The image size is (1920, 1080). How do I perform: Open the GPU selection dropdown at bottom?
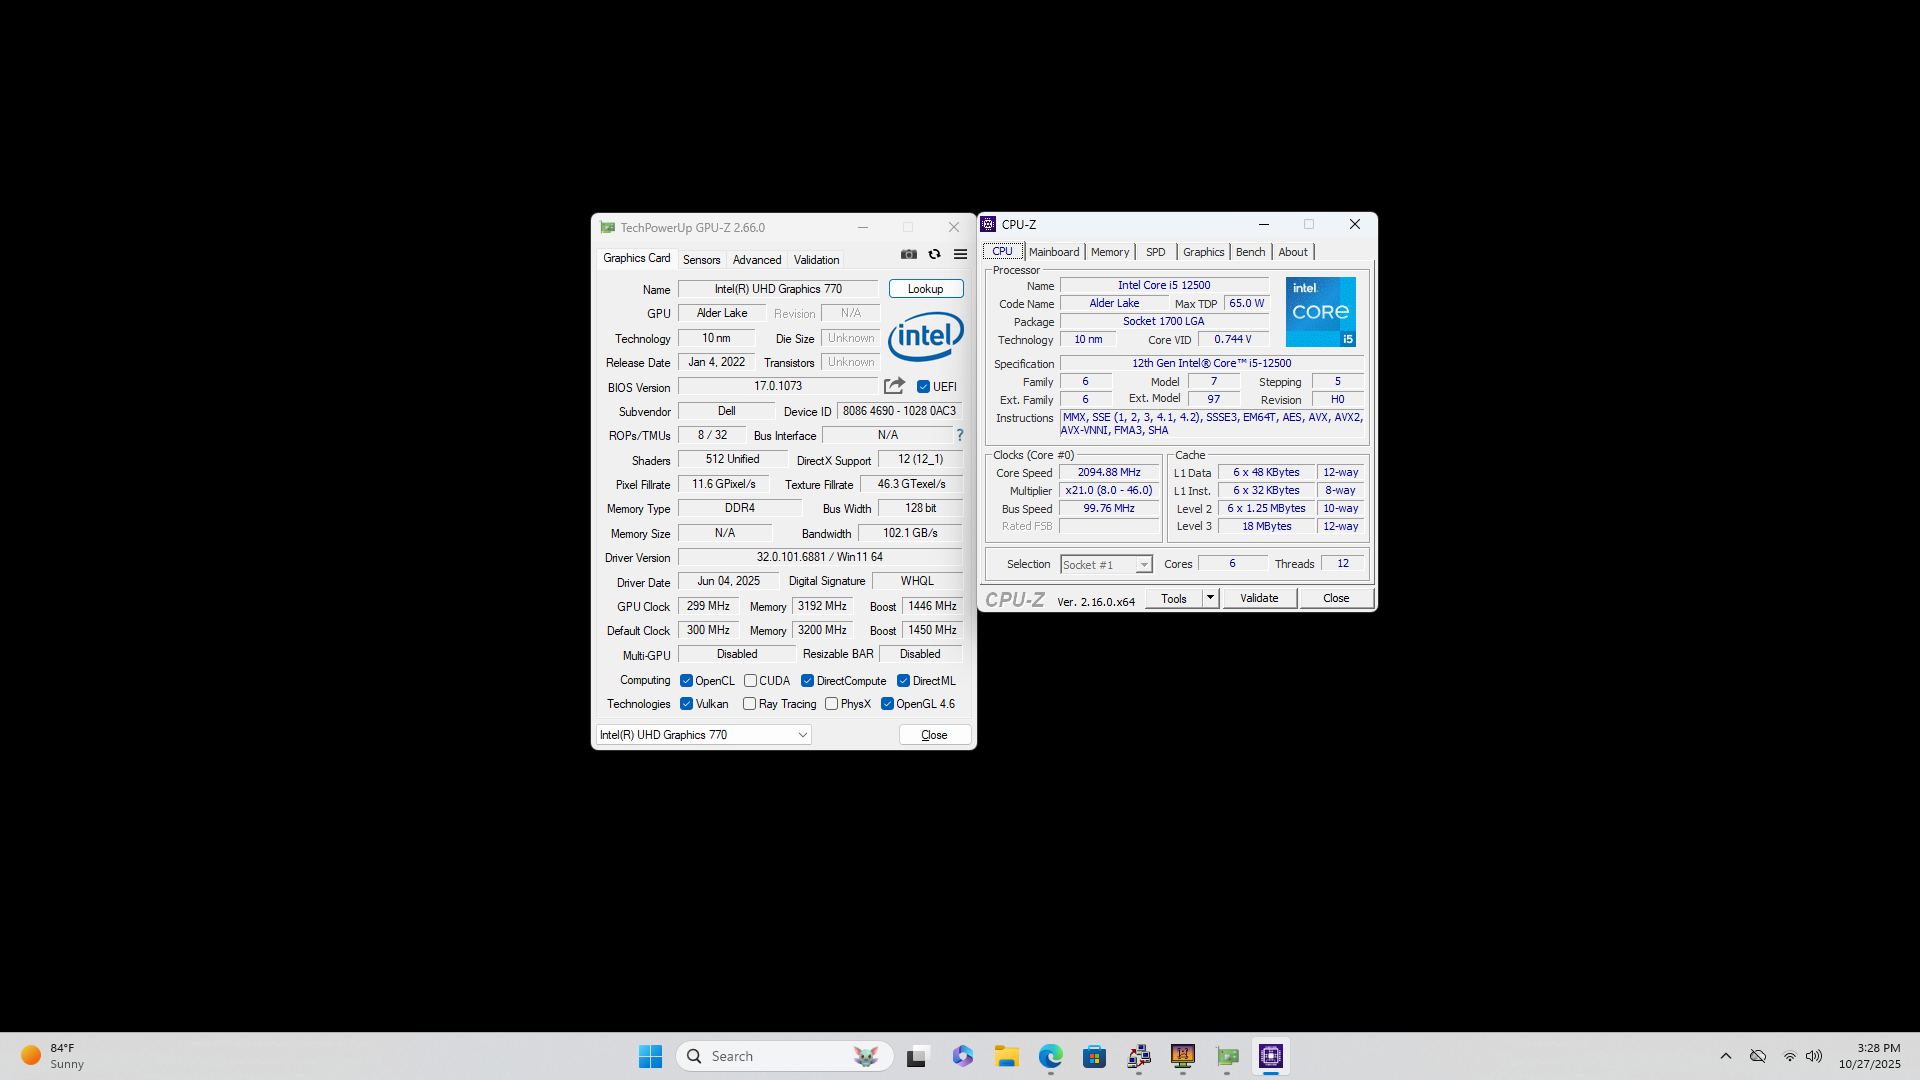pos(704,735)
